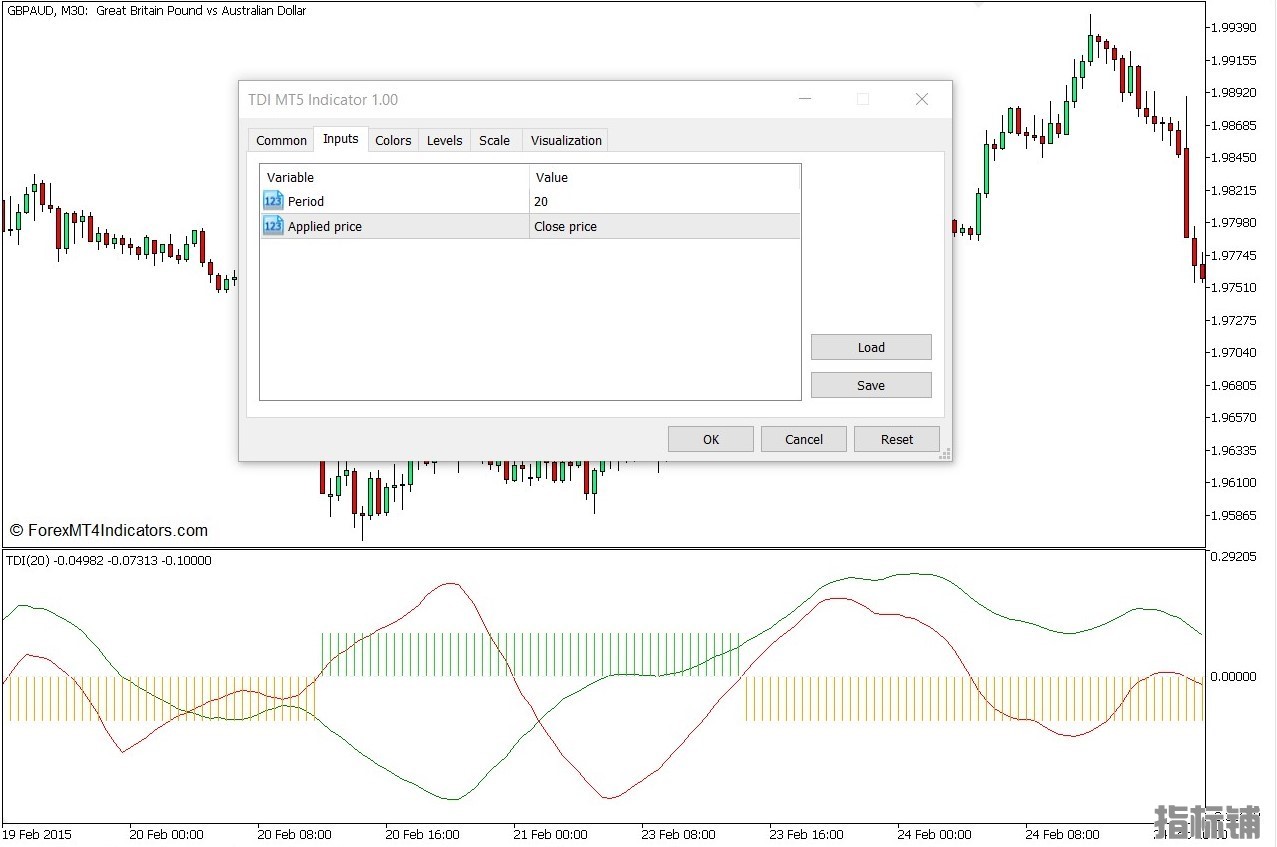Edit the Period value 20
The width and height of the screenshot is (1277, 847).
coord(665,201)
